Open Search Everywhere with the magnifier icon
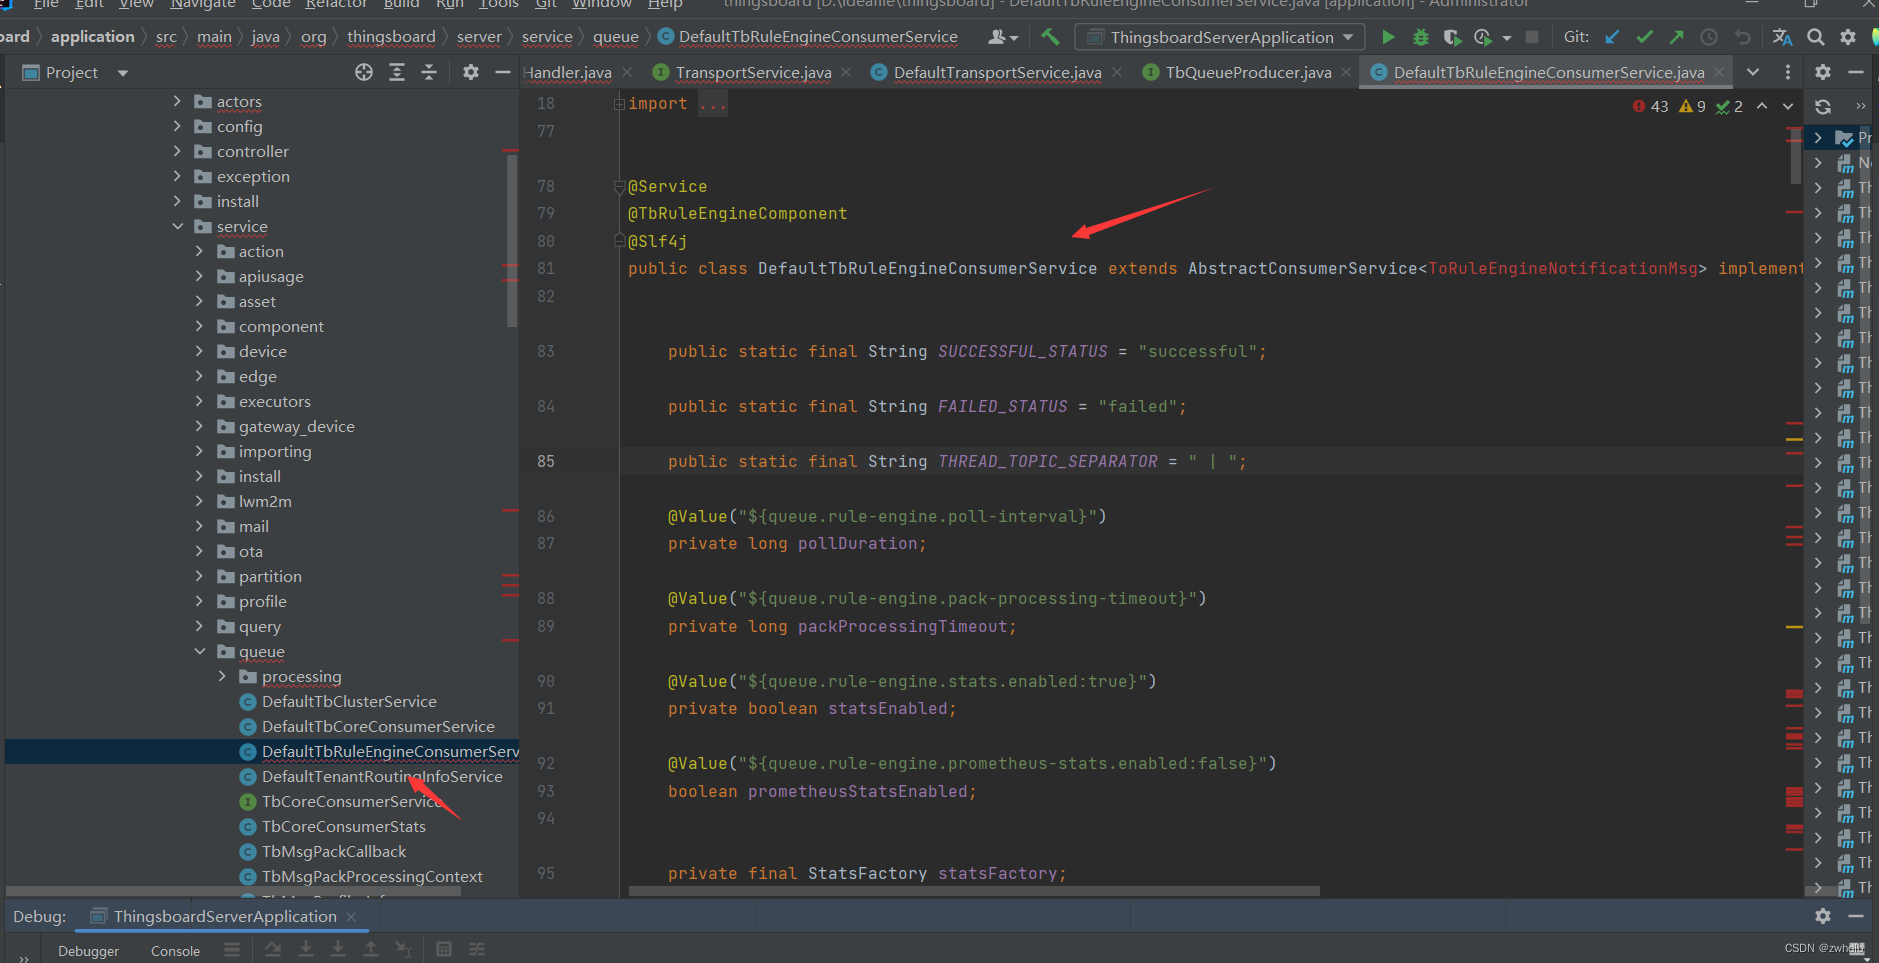Image resolution: width=1879 pixels, height=963 pixels. [x=1816, y=37]
